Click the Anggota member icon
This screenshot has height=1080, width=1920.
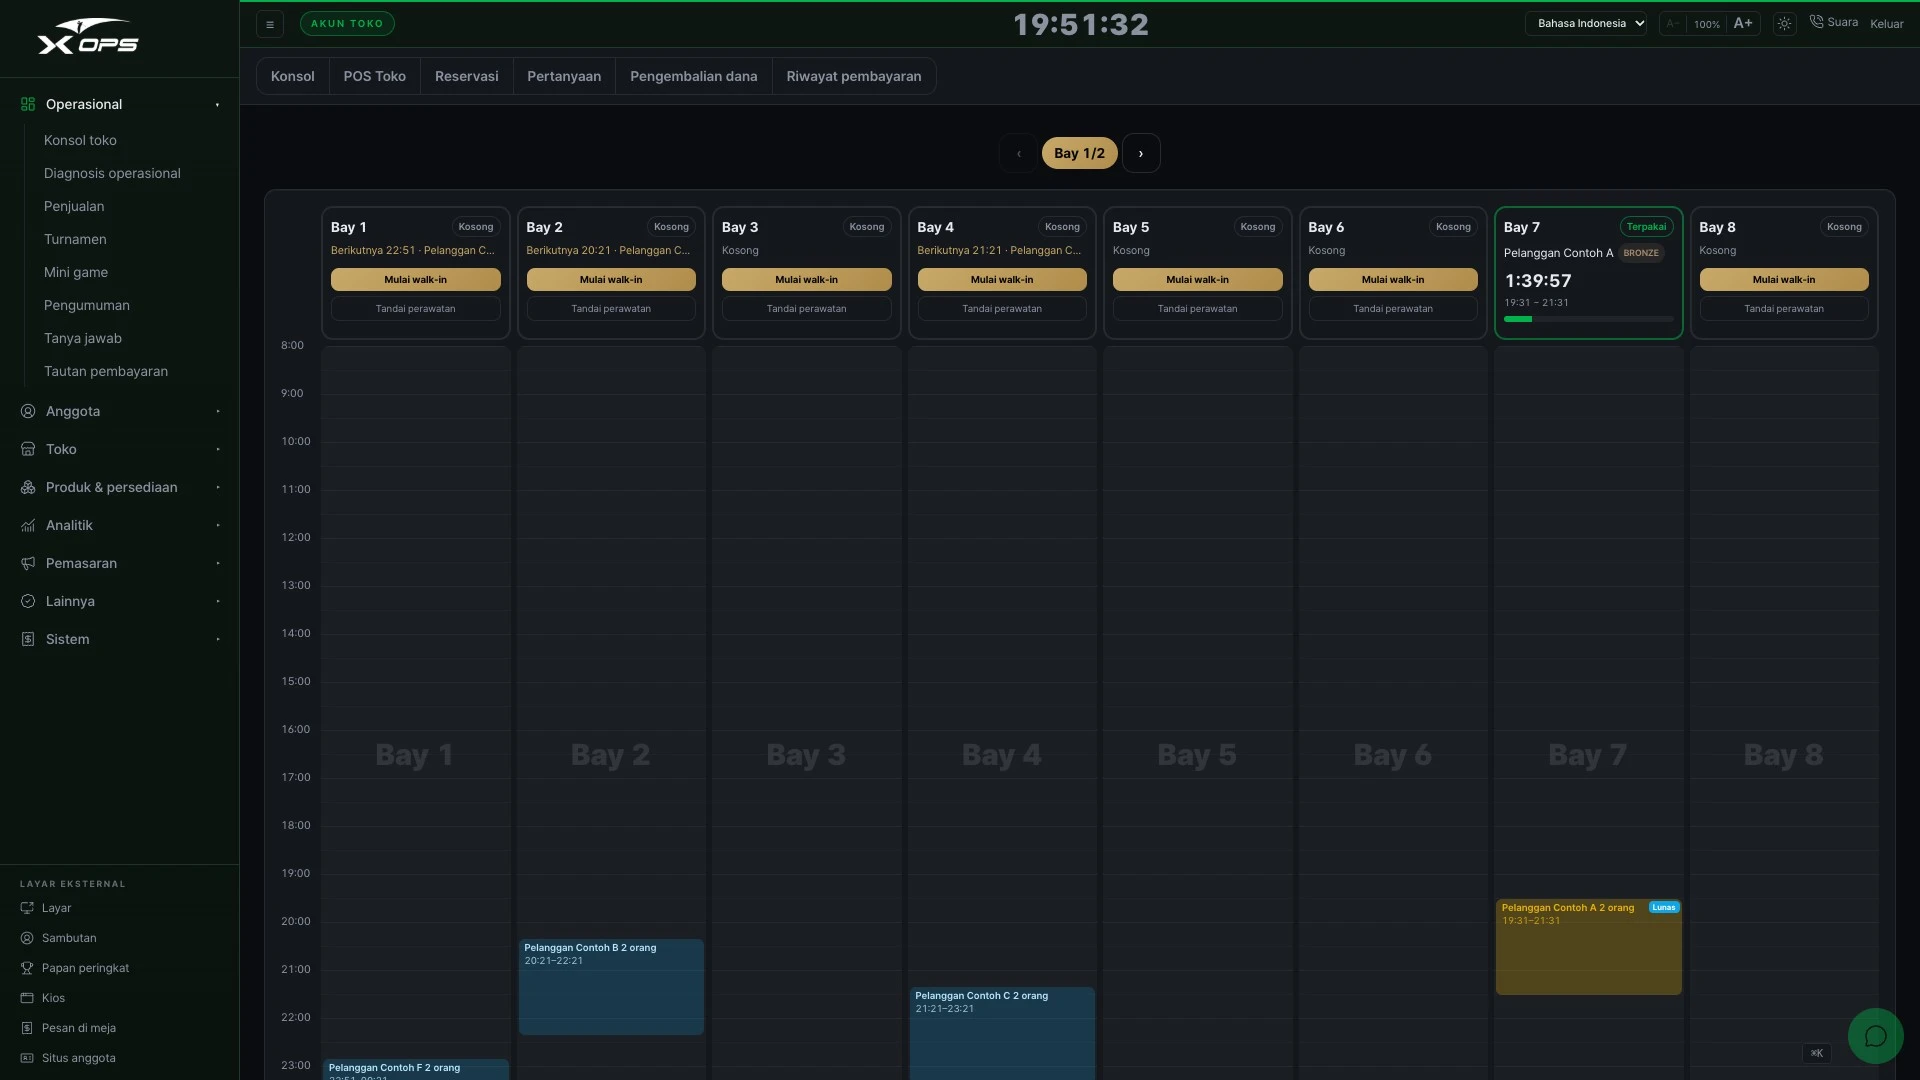28,411
